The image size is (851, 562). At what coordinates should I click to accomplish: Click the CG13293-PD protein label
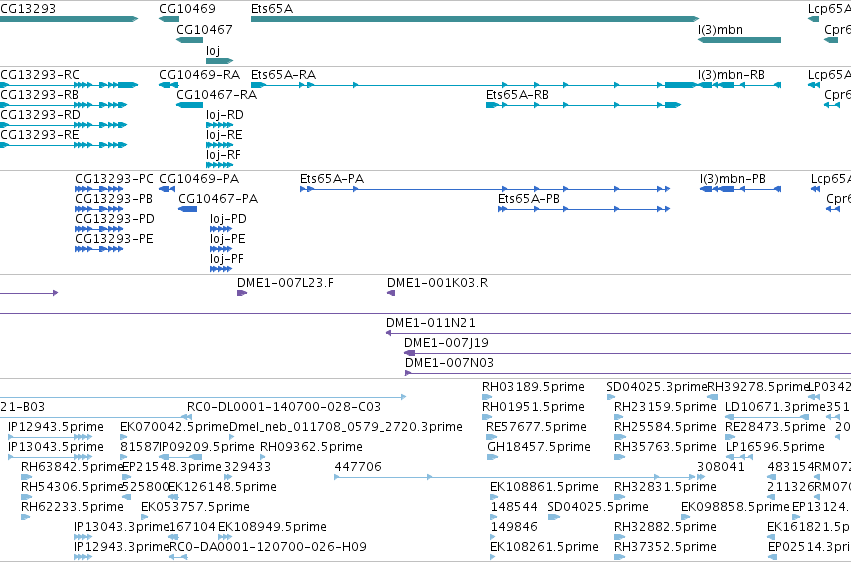[x=115, y=219]
